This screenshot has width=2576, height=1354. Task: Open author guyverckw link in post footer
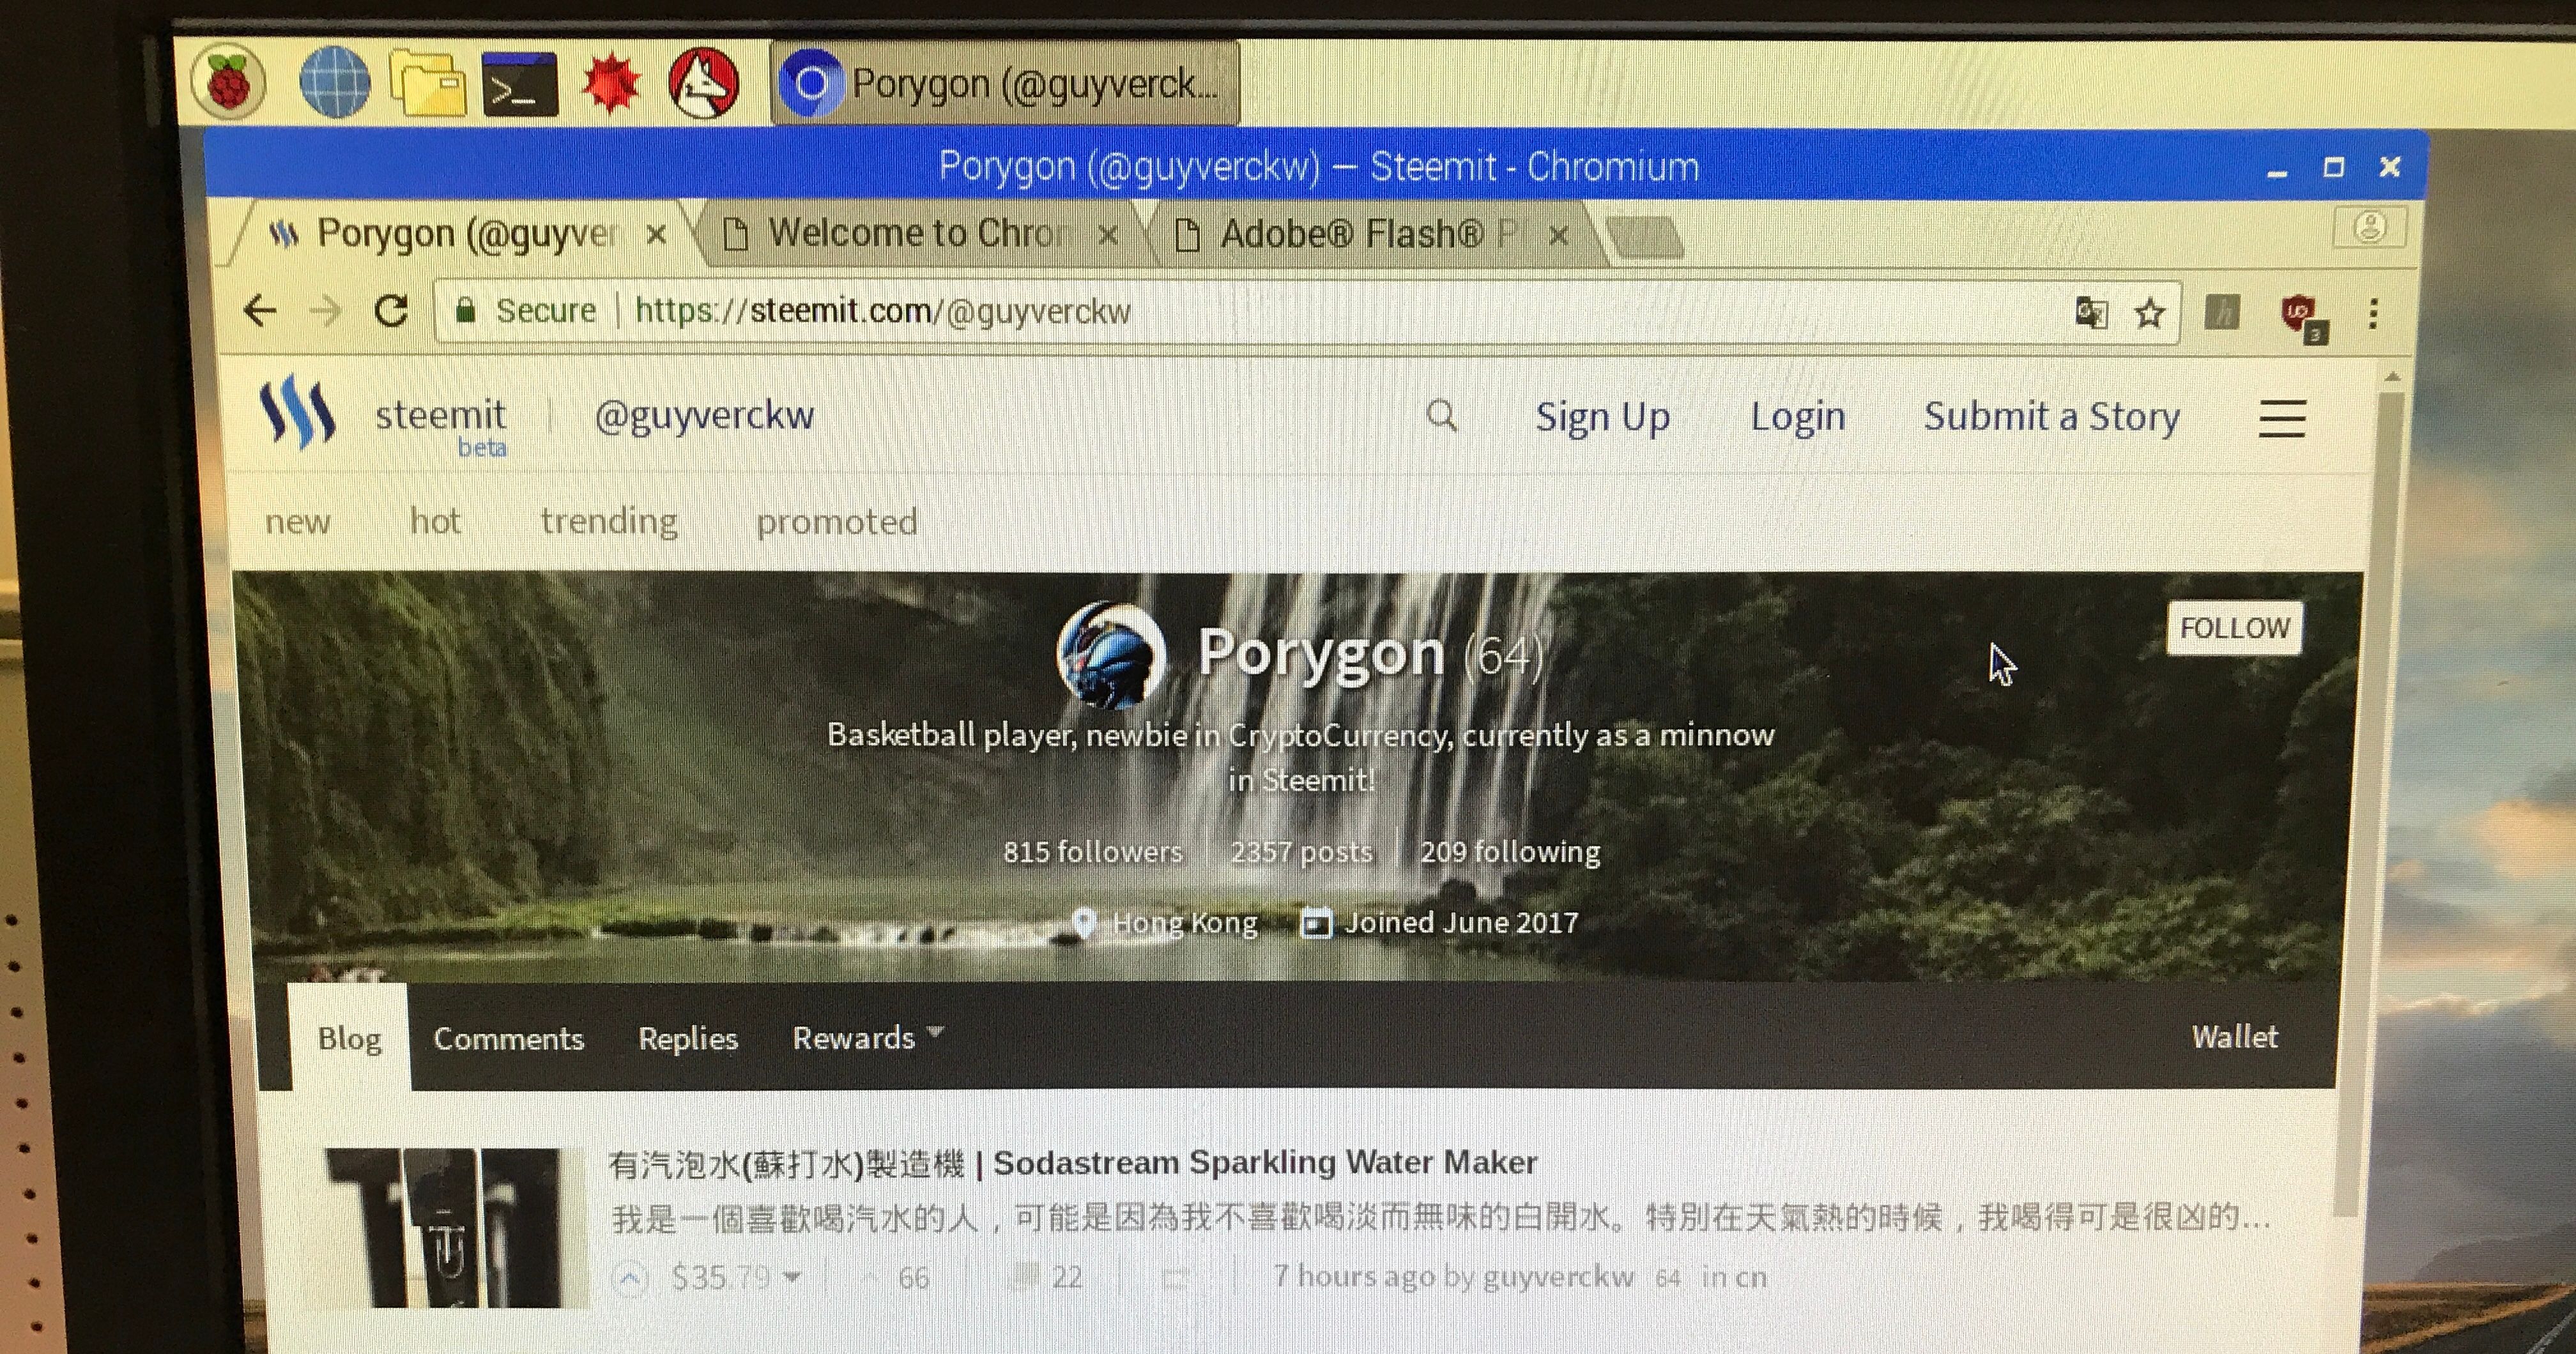(1558, 1277)
